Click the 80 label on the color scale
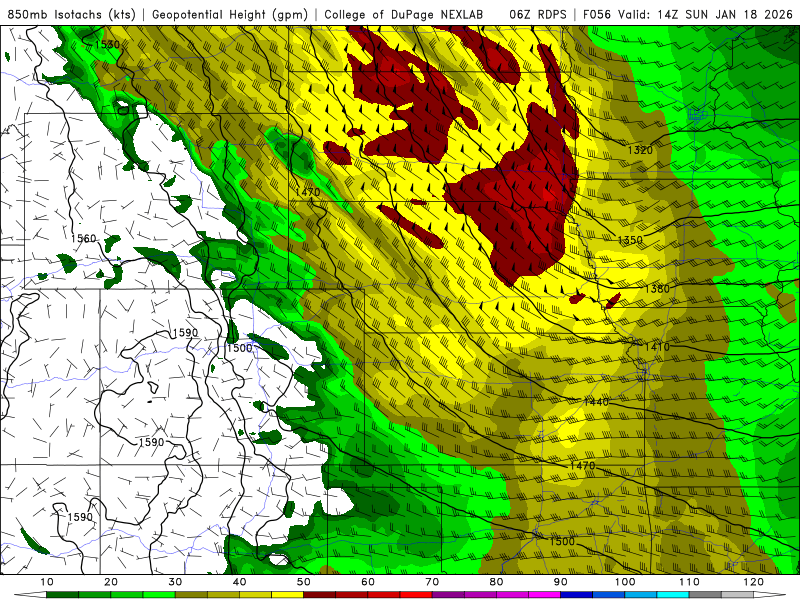The height and width of the screenshot is (600, 800). coord(496,582)
